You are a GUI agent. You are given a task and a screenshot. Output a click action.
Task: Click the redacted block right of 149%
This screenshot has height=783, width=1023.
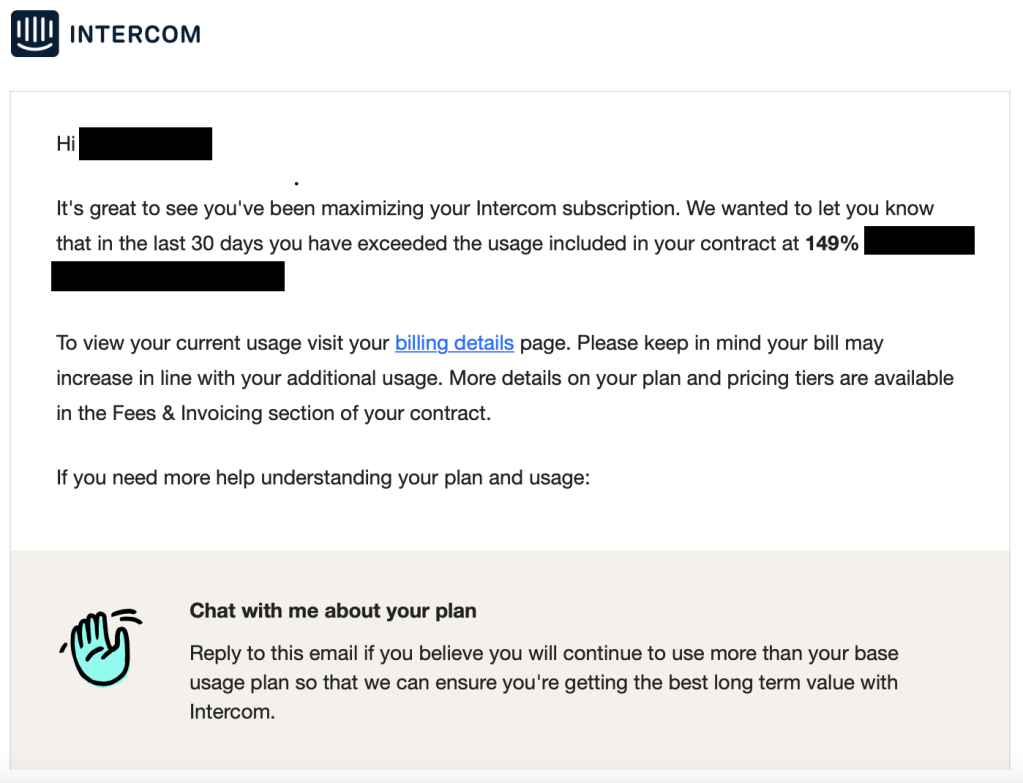[x=919, y=241]
